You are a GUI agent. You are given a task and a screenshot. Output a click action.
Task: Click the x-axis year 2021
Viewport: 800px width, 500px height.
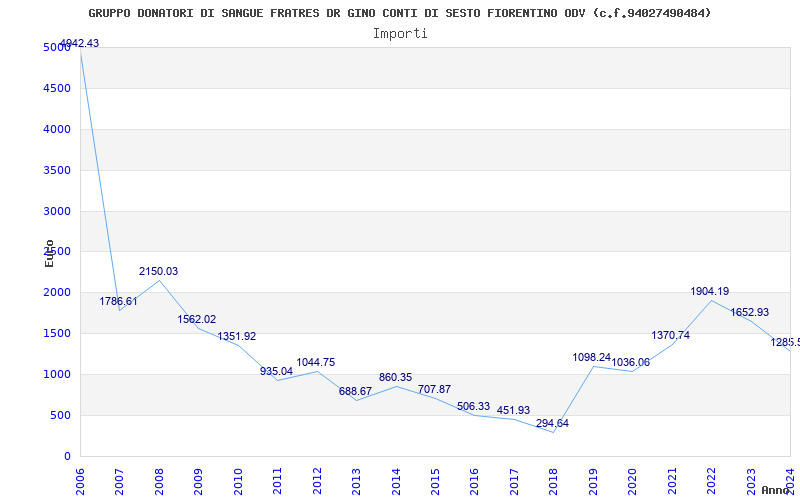click(672, 481)
